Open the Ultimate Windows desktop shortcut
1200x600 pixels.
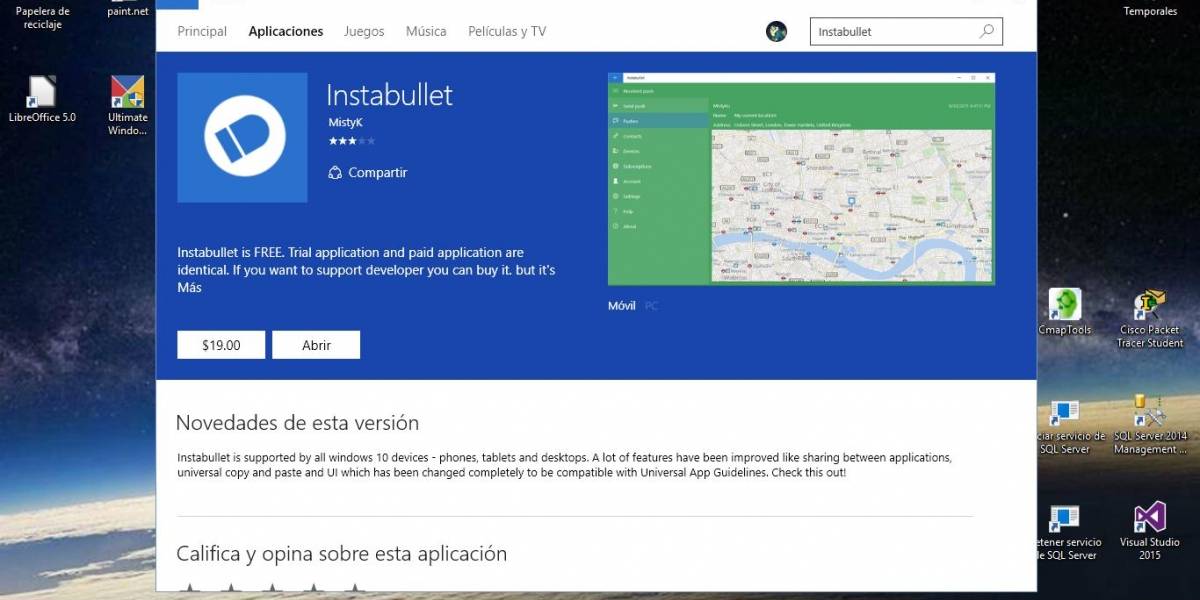128,105
